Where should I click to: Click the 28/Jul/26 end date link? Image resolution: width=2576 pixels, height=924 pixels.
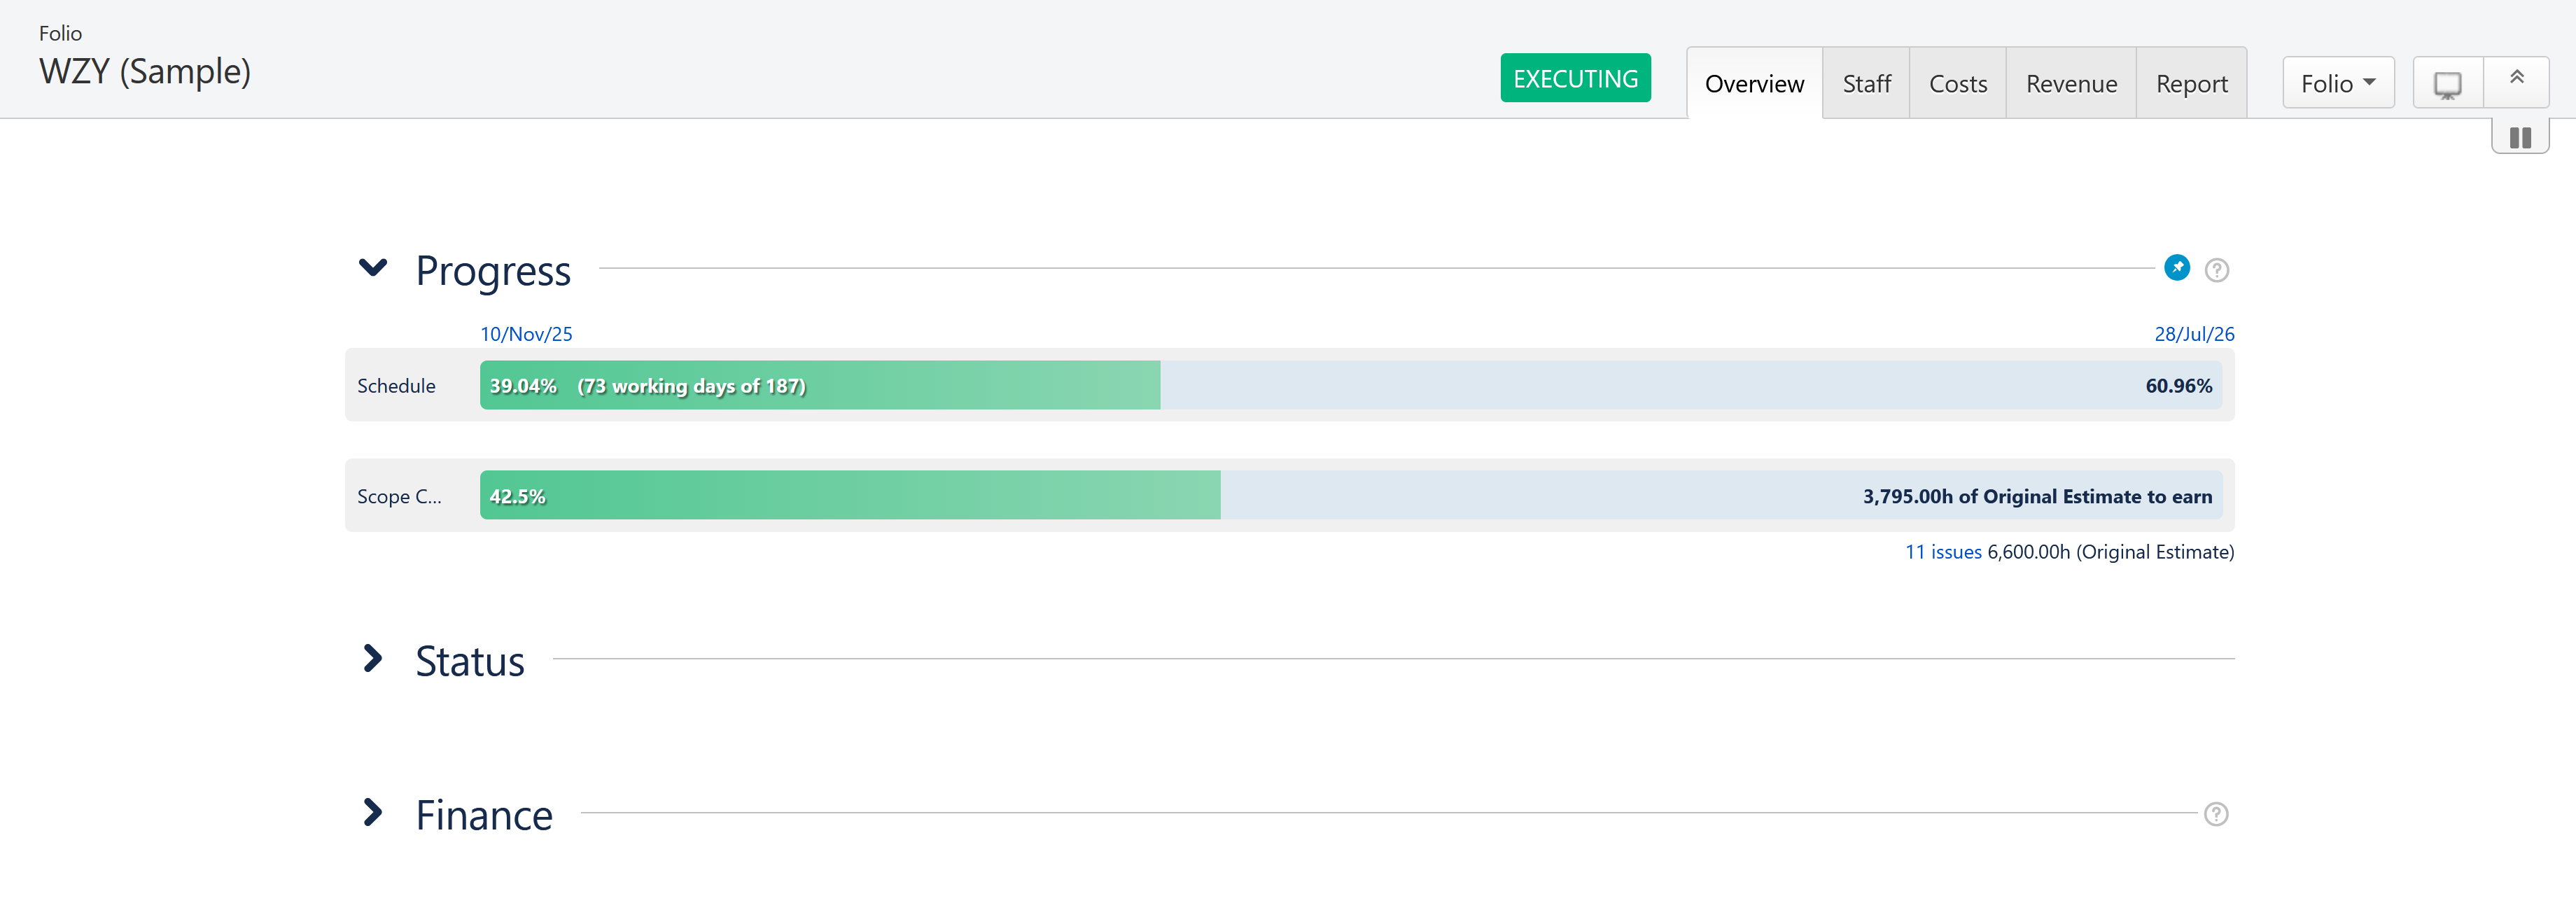(2193, 334)
